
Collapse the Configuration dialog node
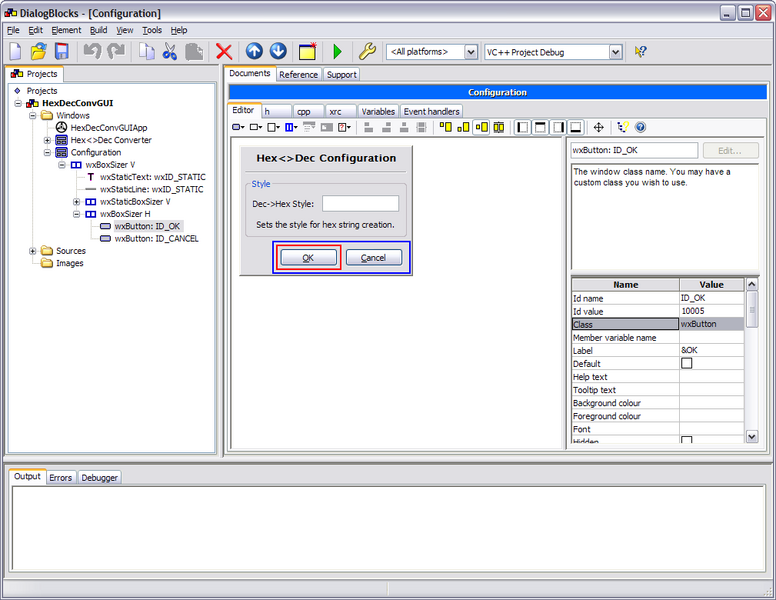48,153
